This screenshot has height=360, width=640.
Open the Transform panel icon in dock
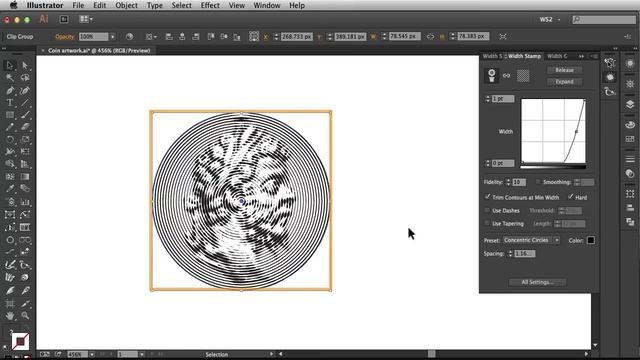[x=630, y=194]
